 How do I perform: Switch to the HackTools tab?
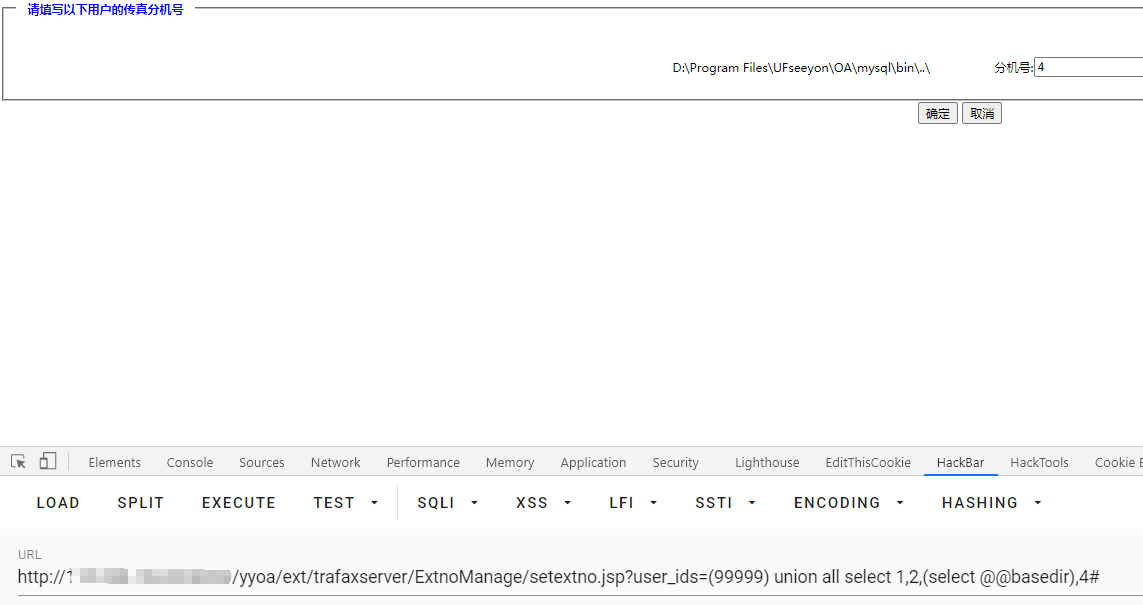point(1039,463)
